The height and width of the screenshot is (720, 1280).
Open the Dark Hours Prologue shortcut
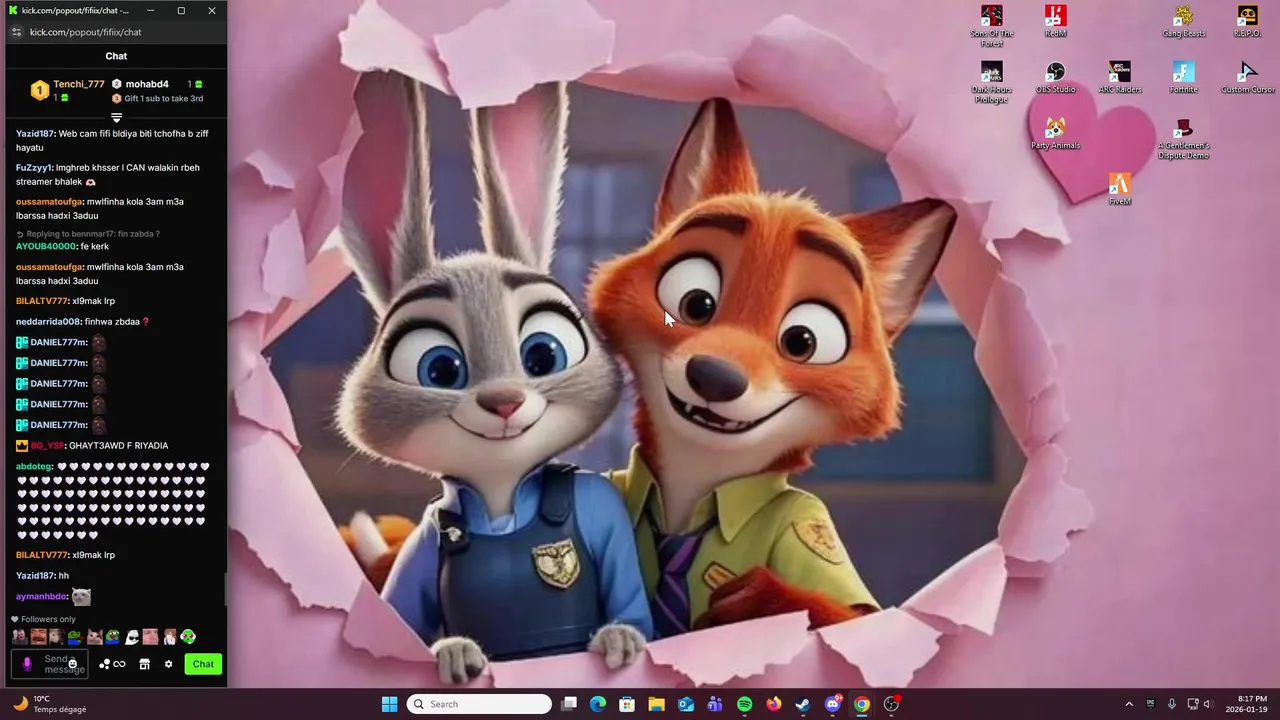pos(992,82)
